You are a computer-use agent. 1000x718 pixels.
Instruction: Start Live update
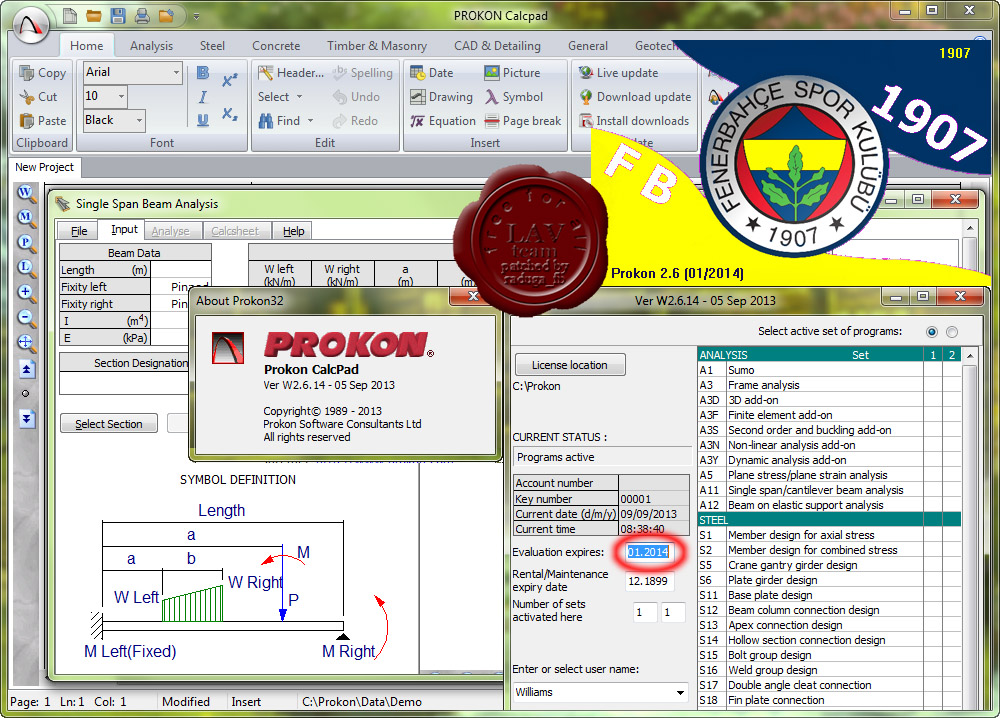click(x=618, y=73)
